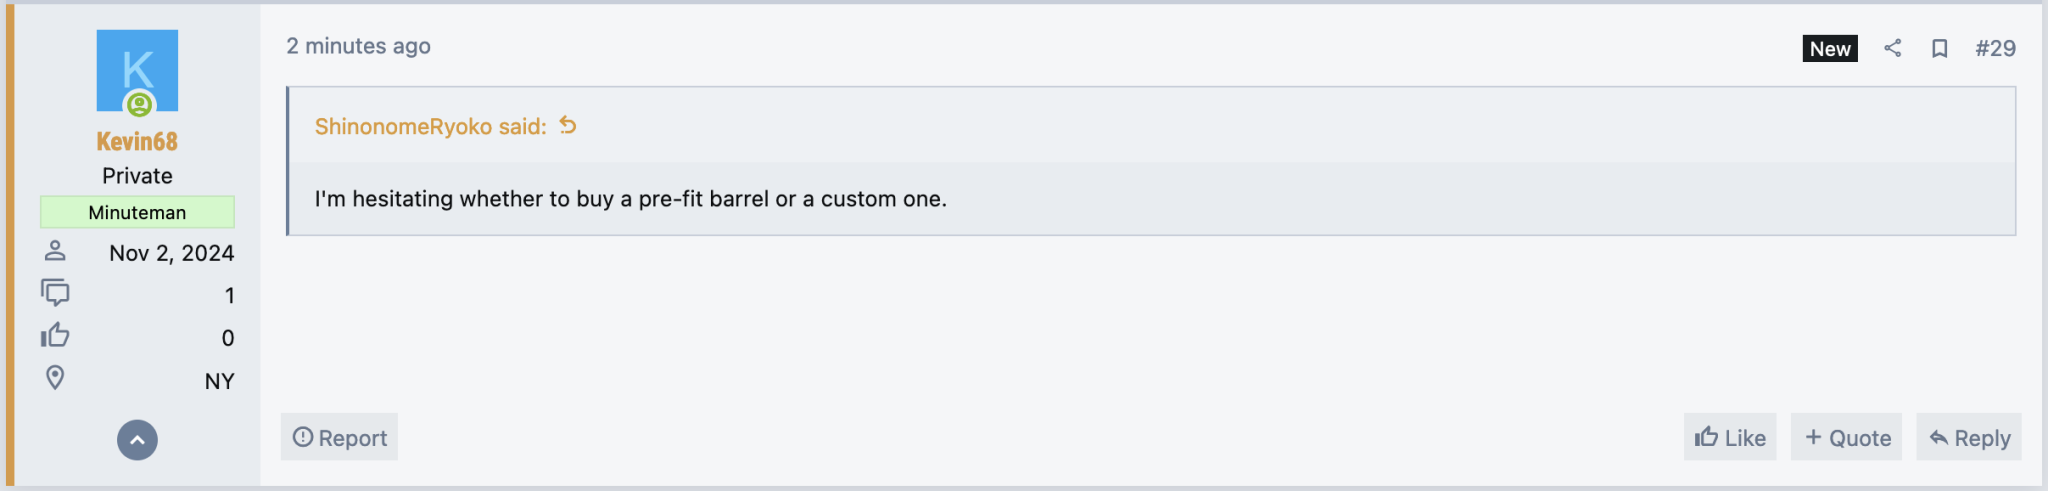The height and width of the screenshot is (491, 2048).
Task: Add this post to multi-quote
Action: click(x=1847, y=437)
